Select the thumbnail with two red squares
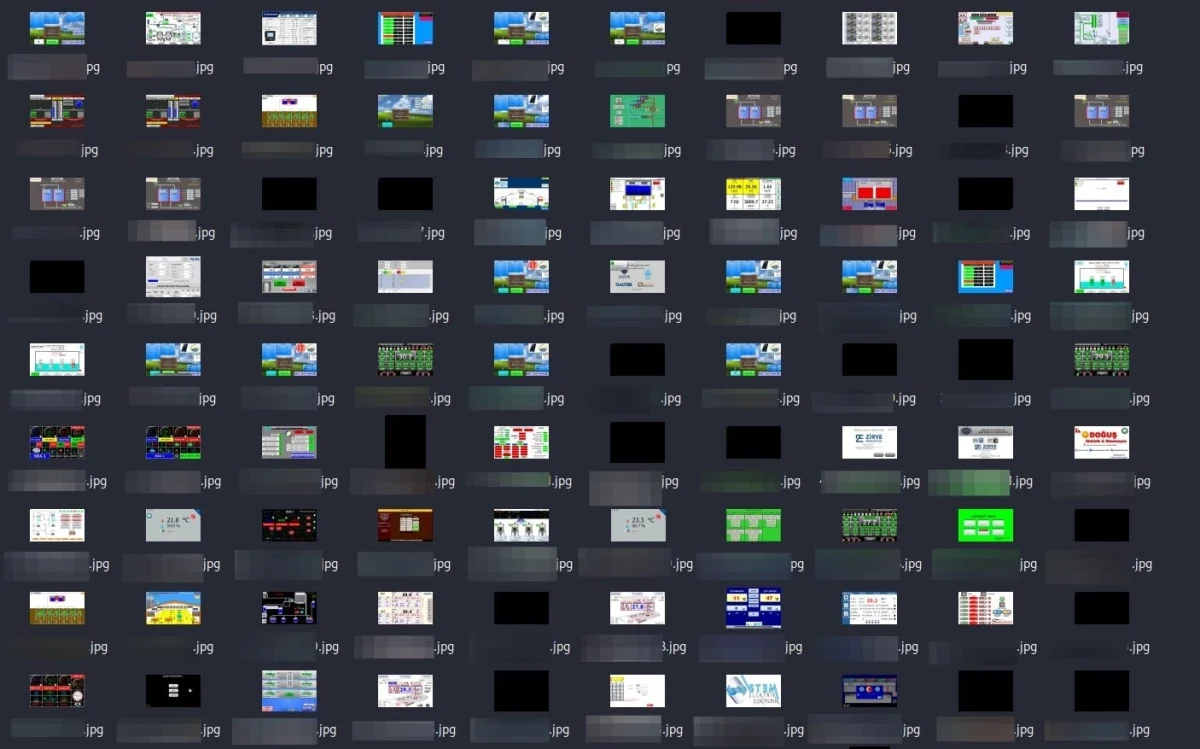Screen dimensions: 1200x749 click(x=869, y=193)
